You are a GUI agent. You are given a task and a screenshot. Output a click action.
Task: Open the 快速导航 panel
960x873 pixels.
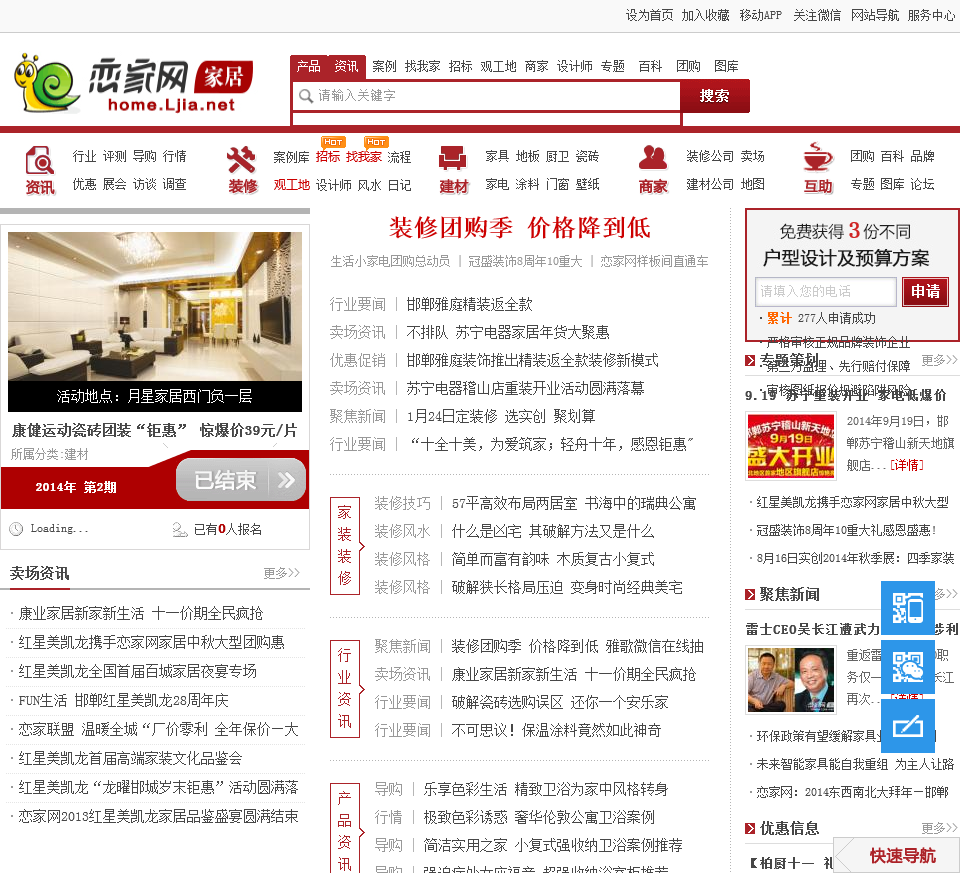[897, 855]
